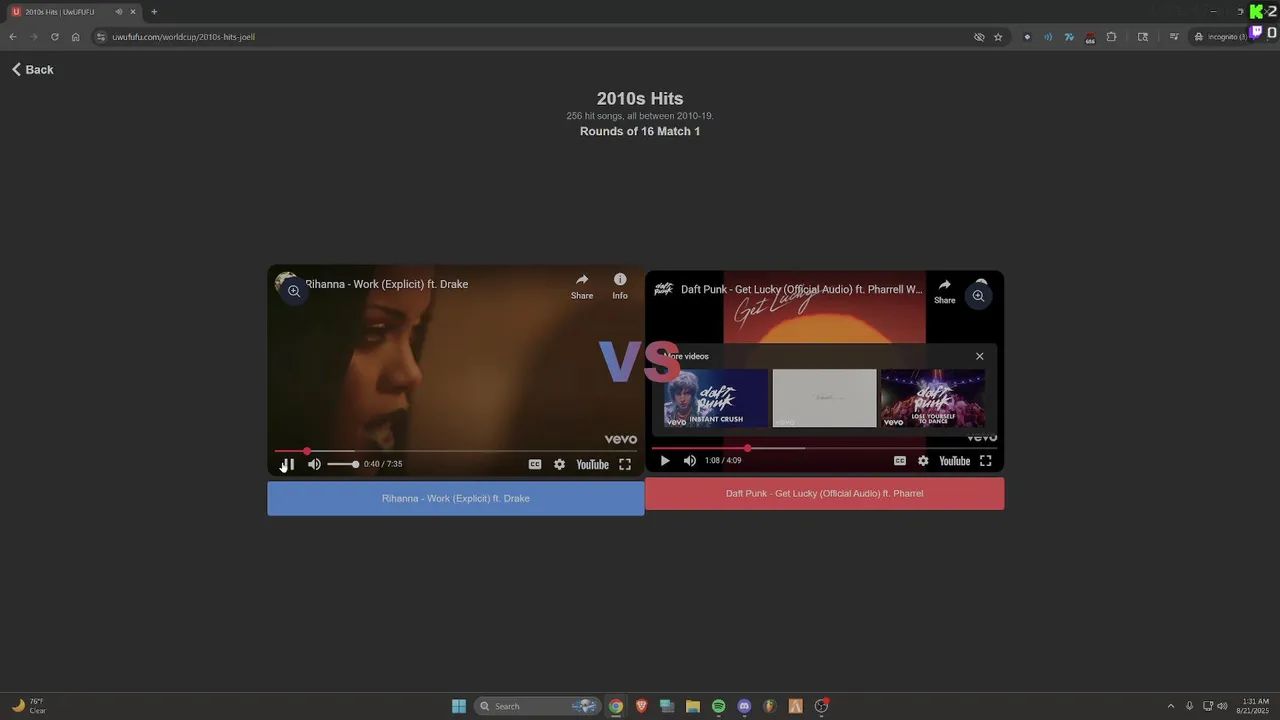Zoom magnifier icon on the Daft Punk video

click(x=979, y=296)
